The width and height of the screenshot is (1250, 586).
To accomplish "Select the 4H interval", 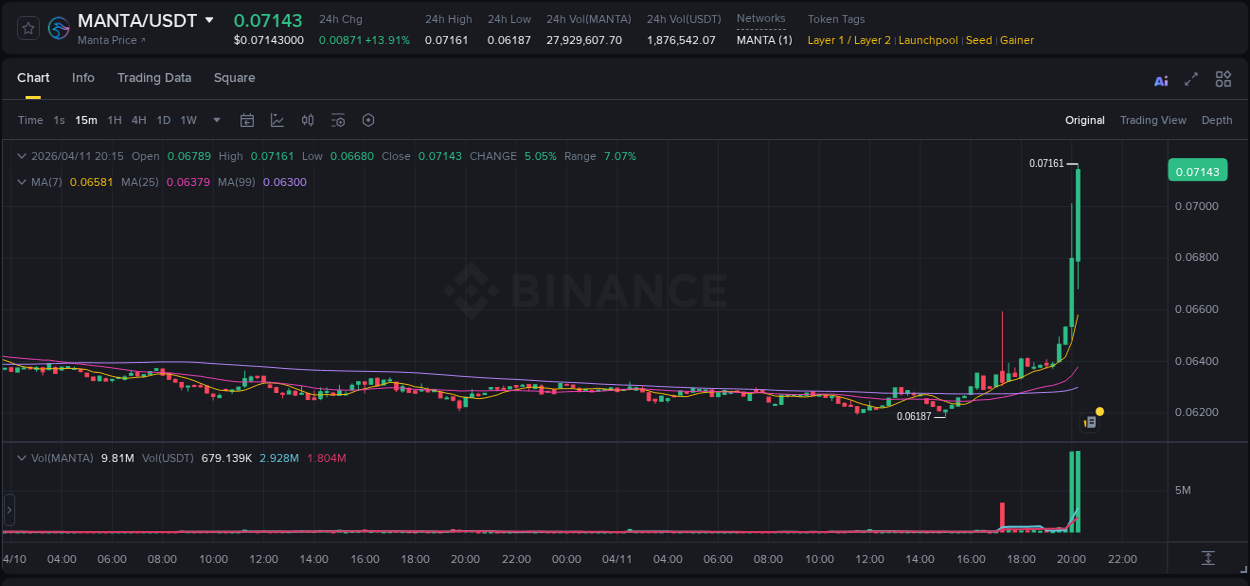I will [139, 120].
